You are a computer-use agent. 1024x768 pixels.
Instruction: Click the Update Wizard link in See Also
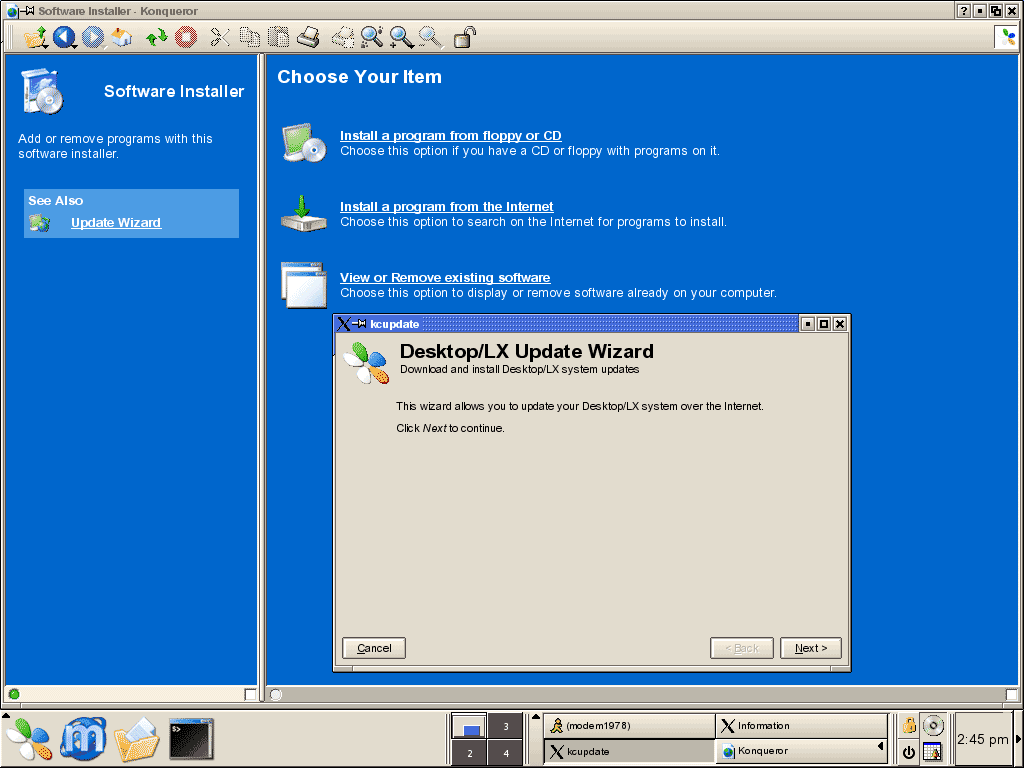[115, 223]
